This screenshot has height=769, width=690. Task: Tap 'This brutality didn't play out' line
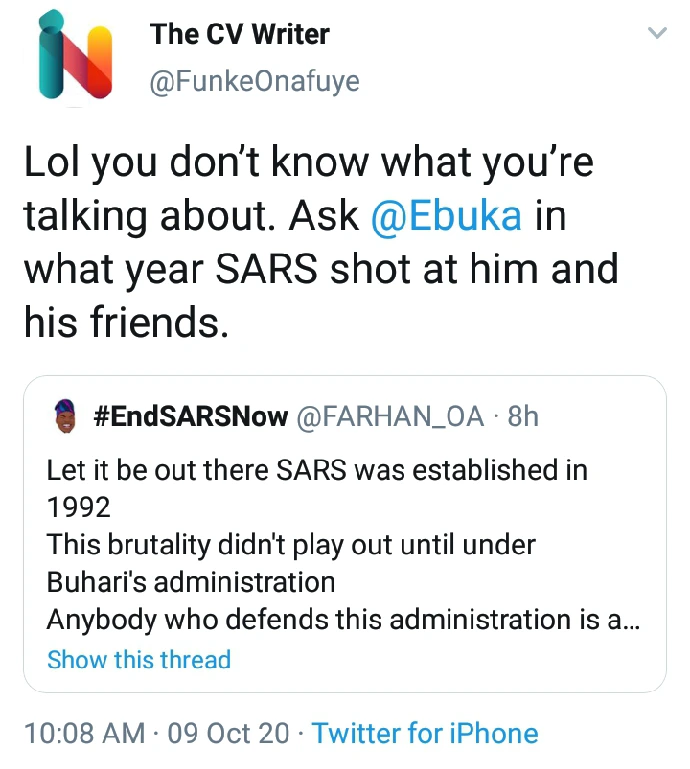coord(291,545)
